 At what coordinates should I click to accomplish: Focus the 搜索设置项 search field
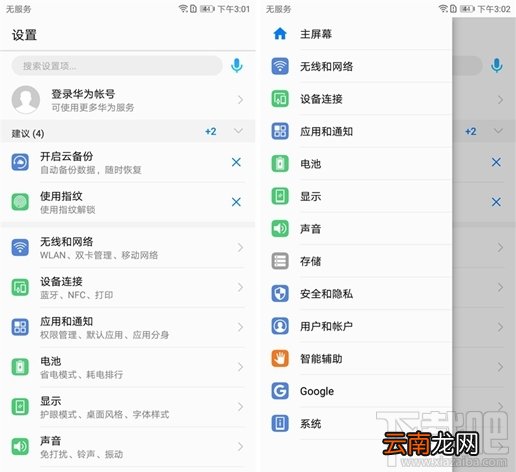(117, 66)
